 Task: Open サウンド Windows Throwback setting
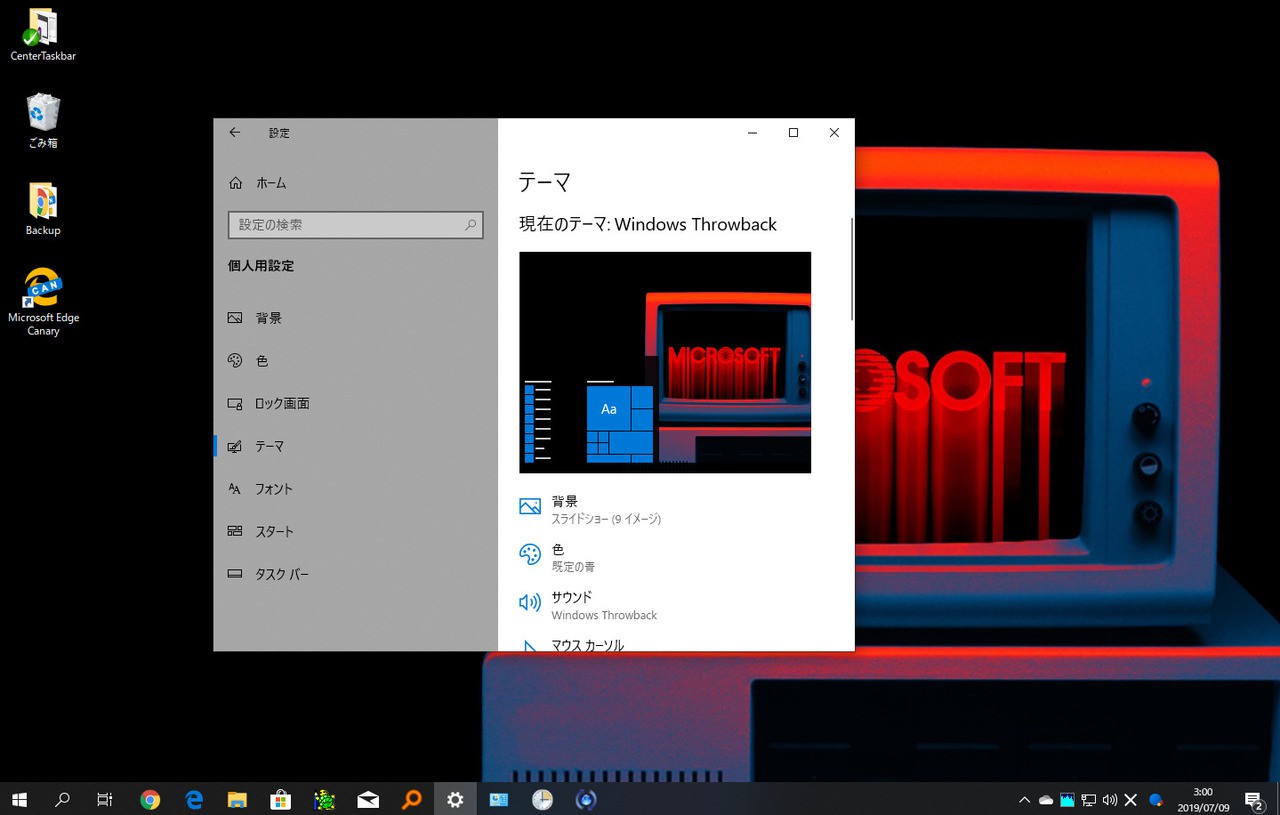coord(588,605)
